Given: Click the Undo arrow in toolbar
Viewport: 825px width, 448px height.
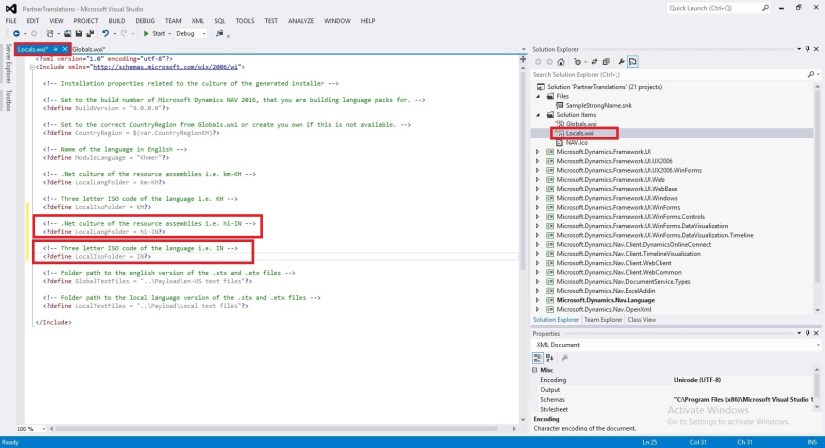Looking at the screenshot, I should [x=107, y=33].
